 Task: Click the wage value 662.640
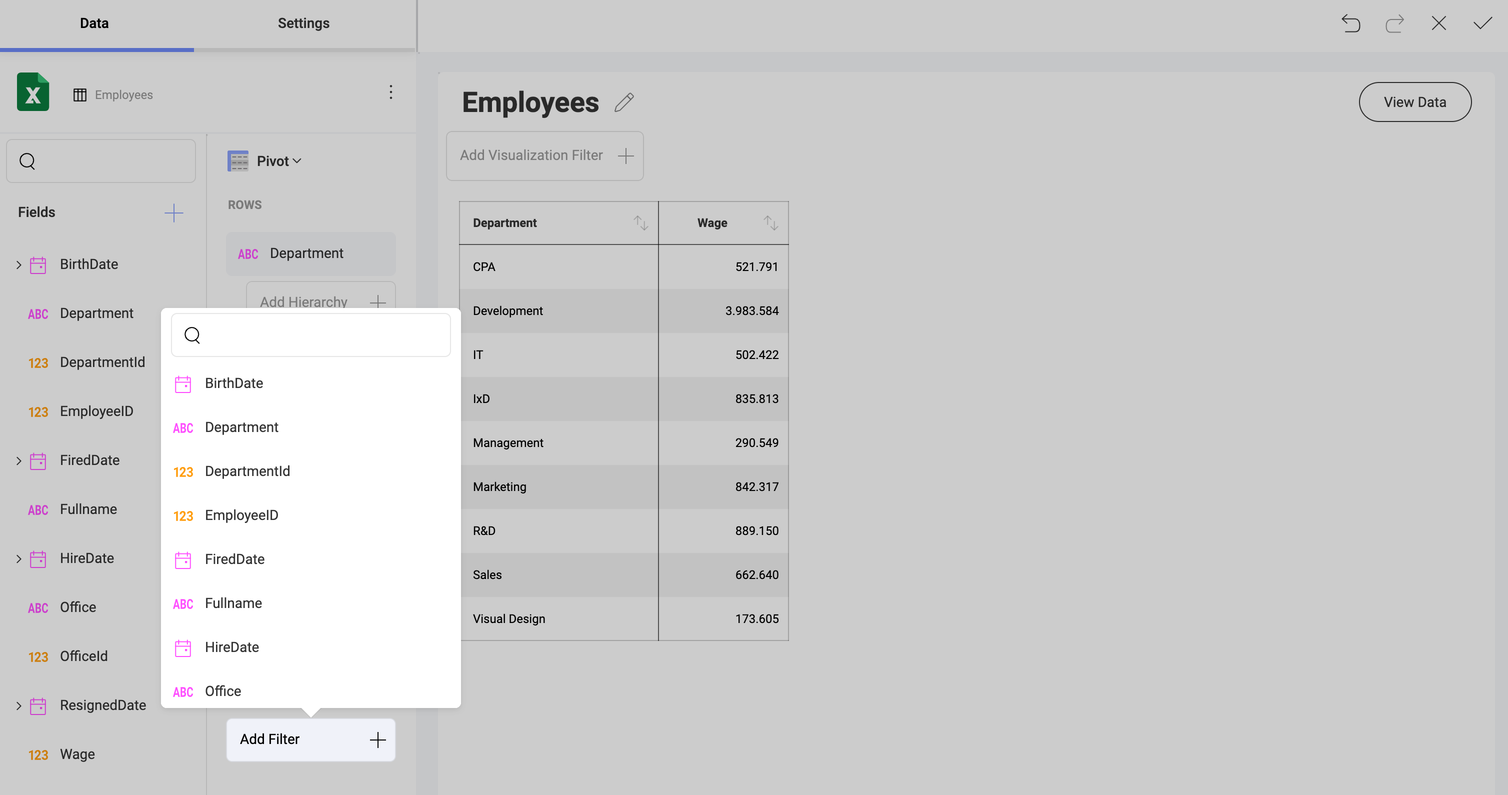click(x=757, y=575)
